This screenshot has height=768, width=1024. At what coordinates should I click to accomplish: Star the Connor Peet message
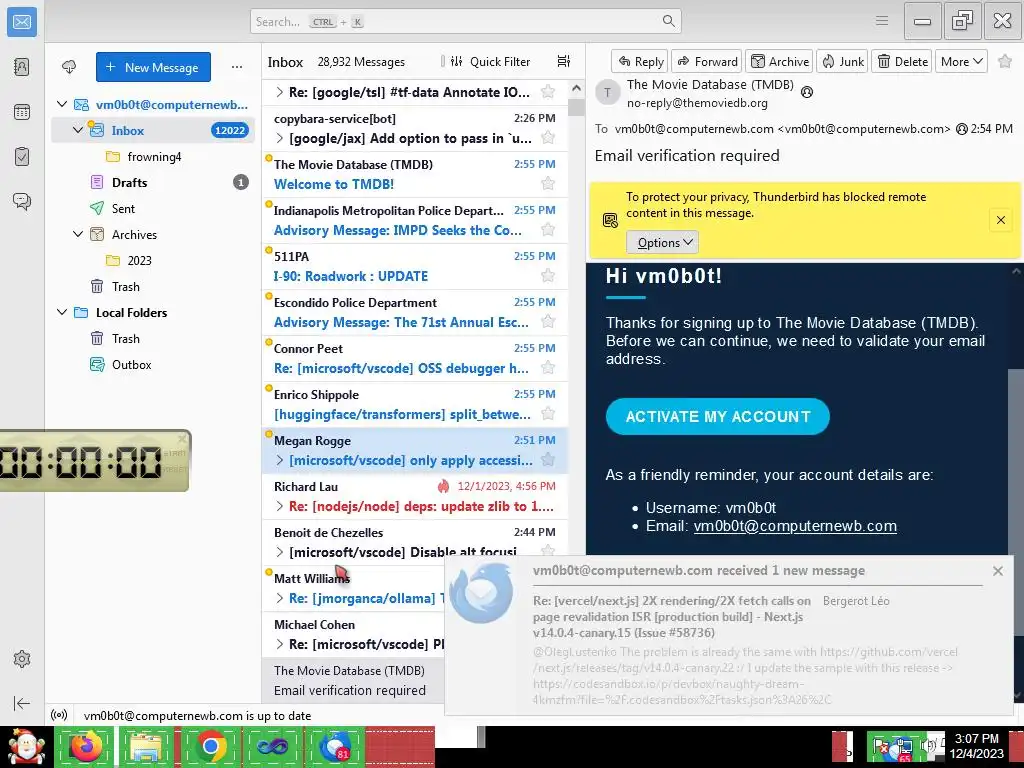(548, 368)
